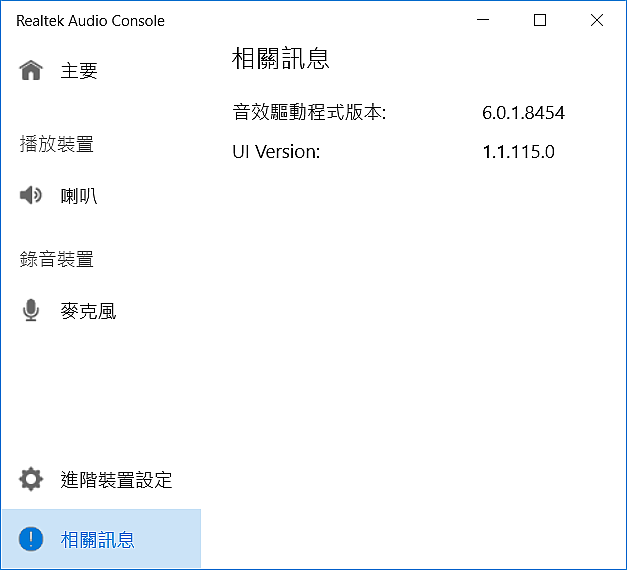Maximize the Realtek Audio Console window
This screenshot has height=570, width=627.
point(540,20)
